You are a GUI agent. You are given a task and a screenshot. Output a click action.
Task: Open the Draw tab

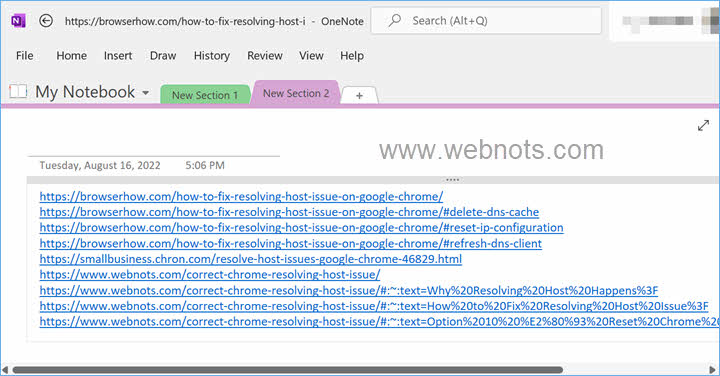tap(163, 56)
